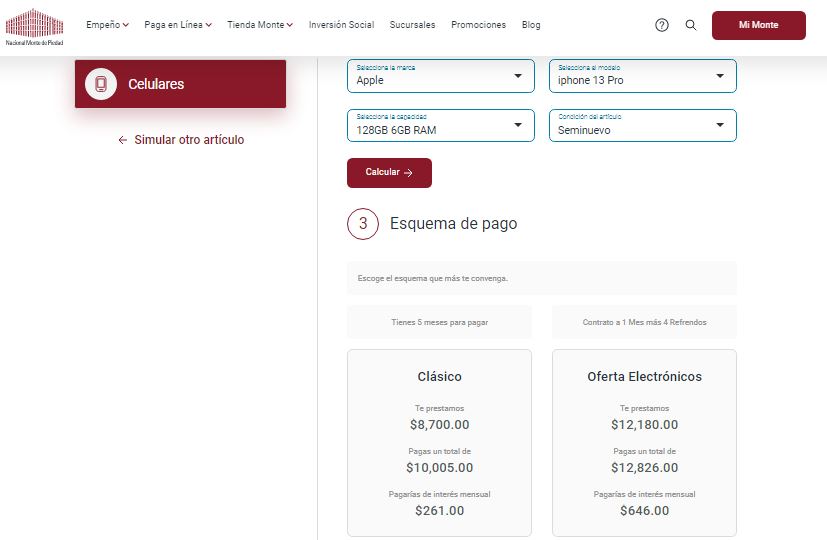This screenshot has height=540, width=827.
Task: Open the Inversión Social page
Action: click(341, 25)
